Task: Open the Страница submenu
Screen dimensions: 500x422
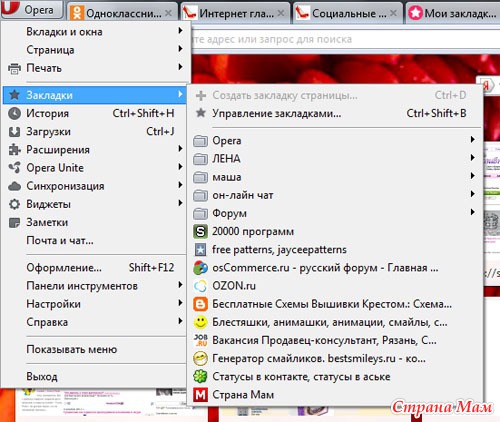Action: 96,50
